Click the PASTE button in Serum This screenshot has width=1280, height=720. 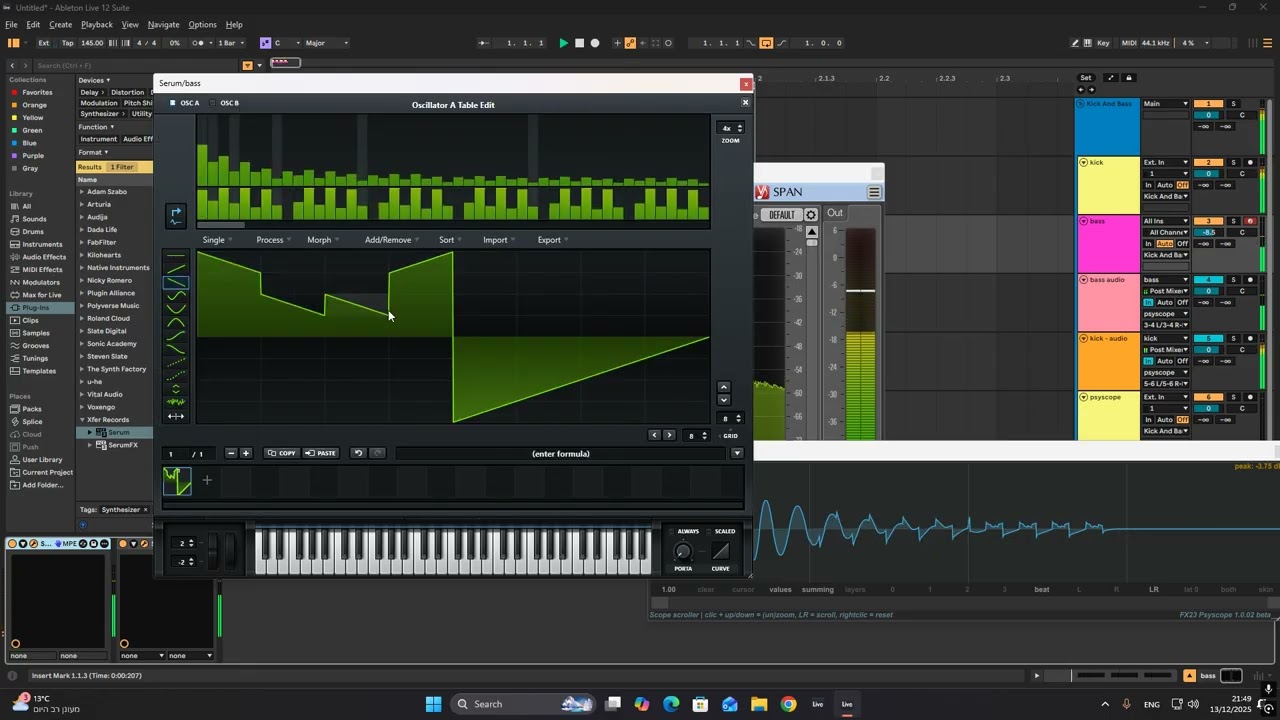tap(321, 453)
